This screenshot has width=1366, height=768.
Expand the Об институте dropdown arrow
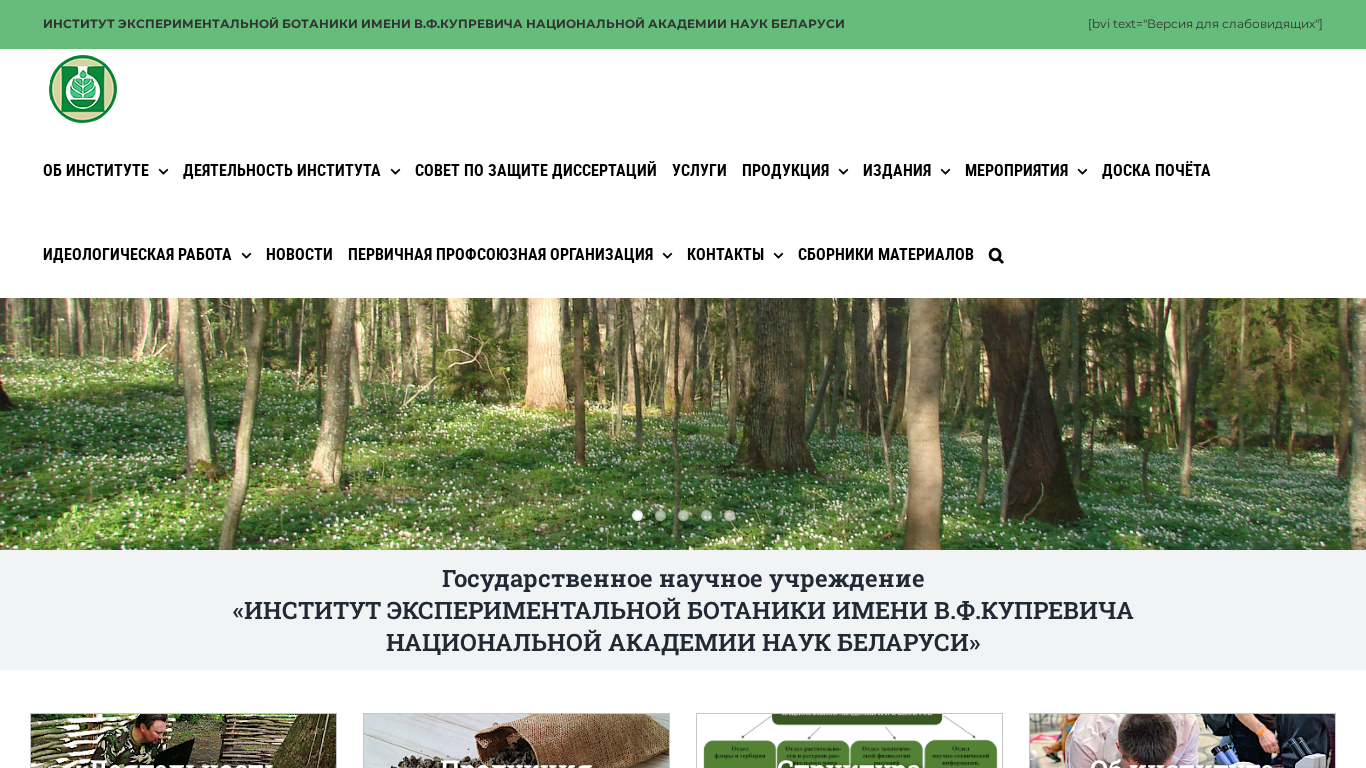coord(163,172)
